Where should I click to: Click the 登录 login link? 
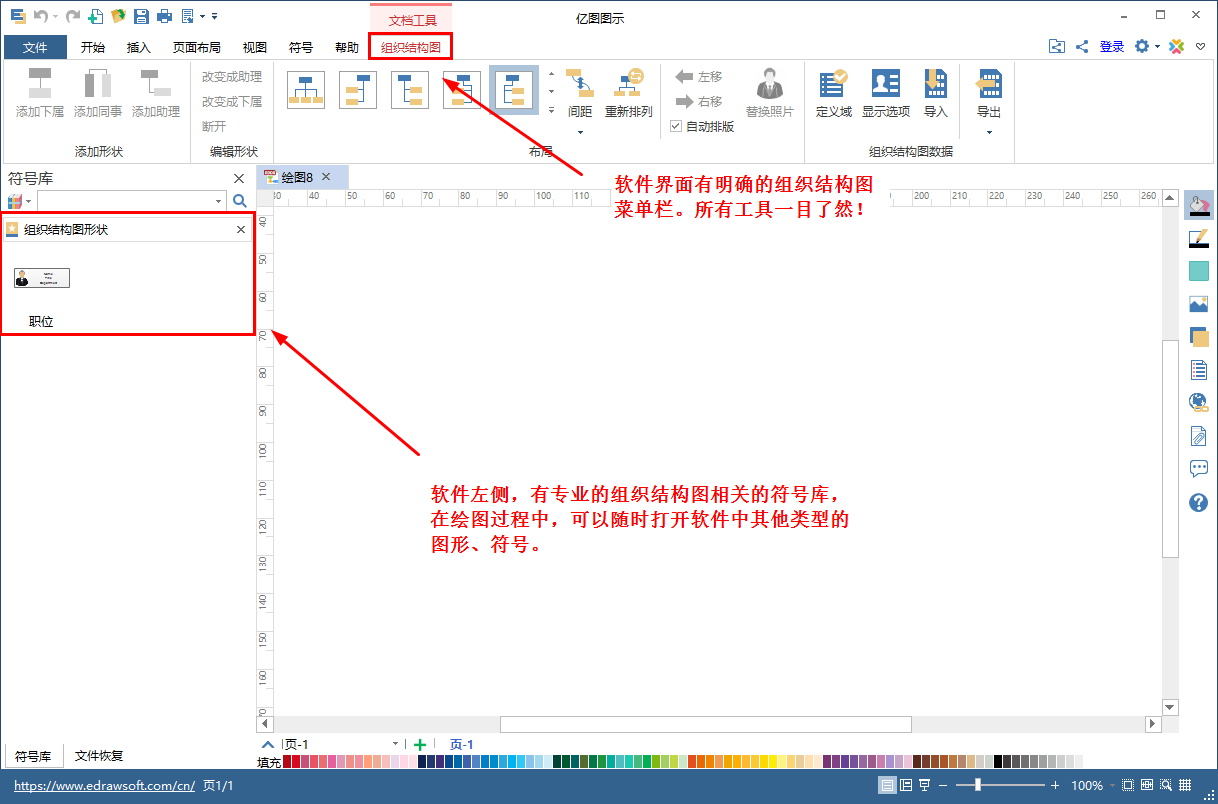tap(1112, 46)
